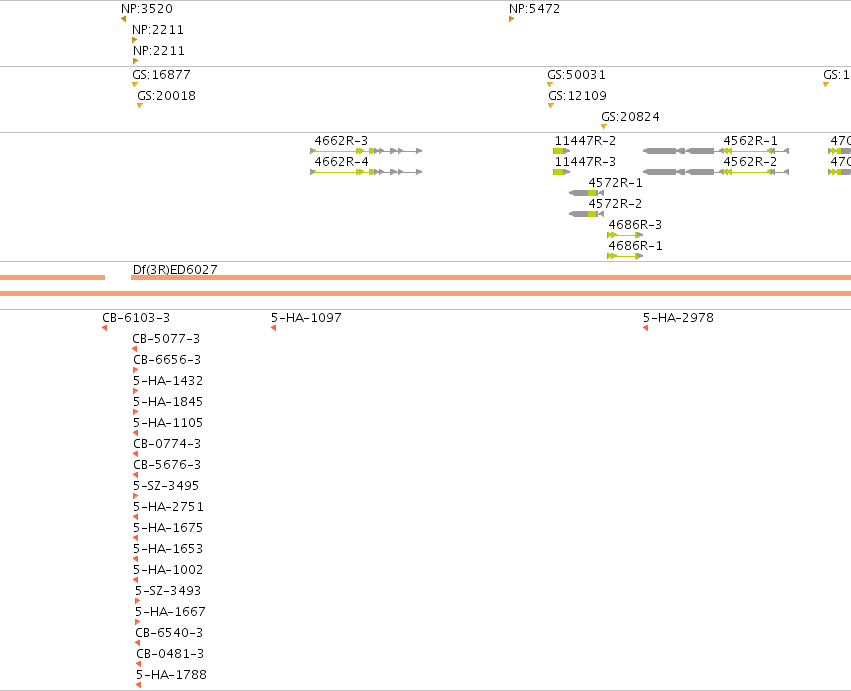Click the triangle marker under 5-HA-1788
The image size is (851, 691).
[139, 685]
